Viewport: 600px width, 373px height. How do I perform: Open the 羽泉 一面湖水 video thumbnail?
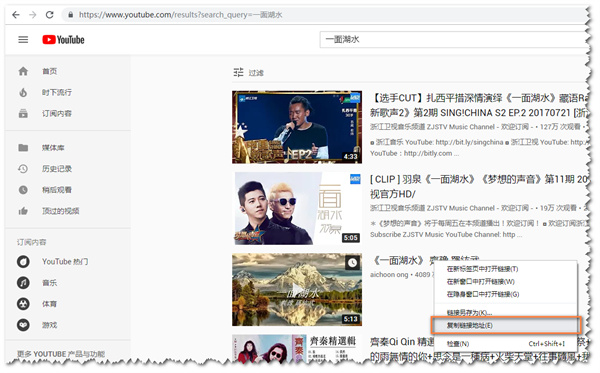[x=297, y=208]
